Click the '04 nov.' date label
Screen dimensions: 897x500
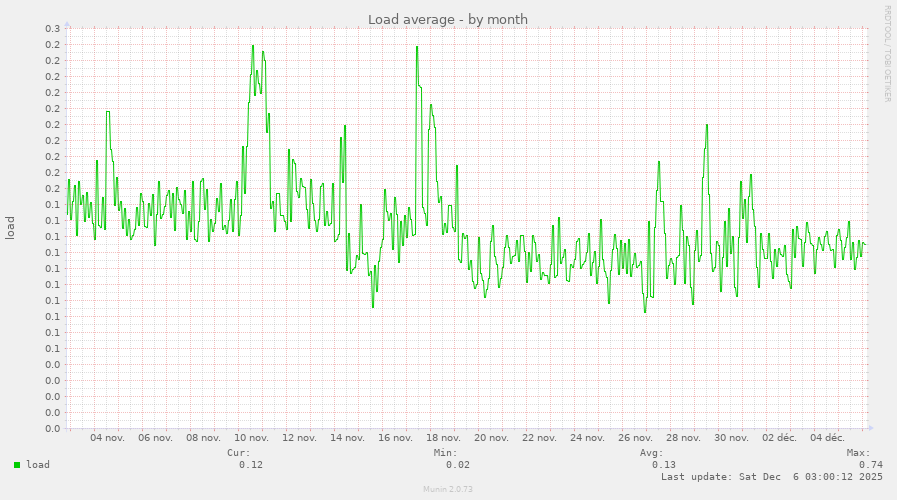[x=107, y=438]
